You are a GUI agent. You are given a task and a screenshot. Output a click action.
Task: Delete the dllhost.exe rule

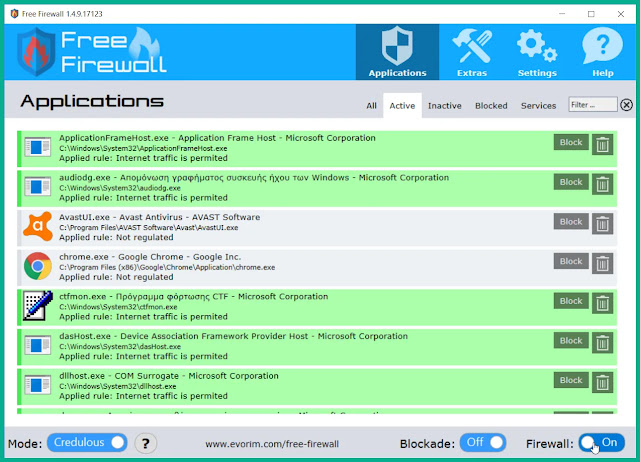[x=602, y=382]
